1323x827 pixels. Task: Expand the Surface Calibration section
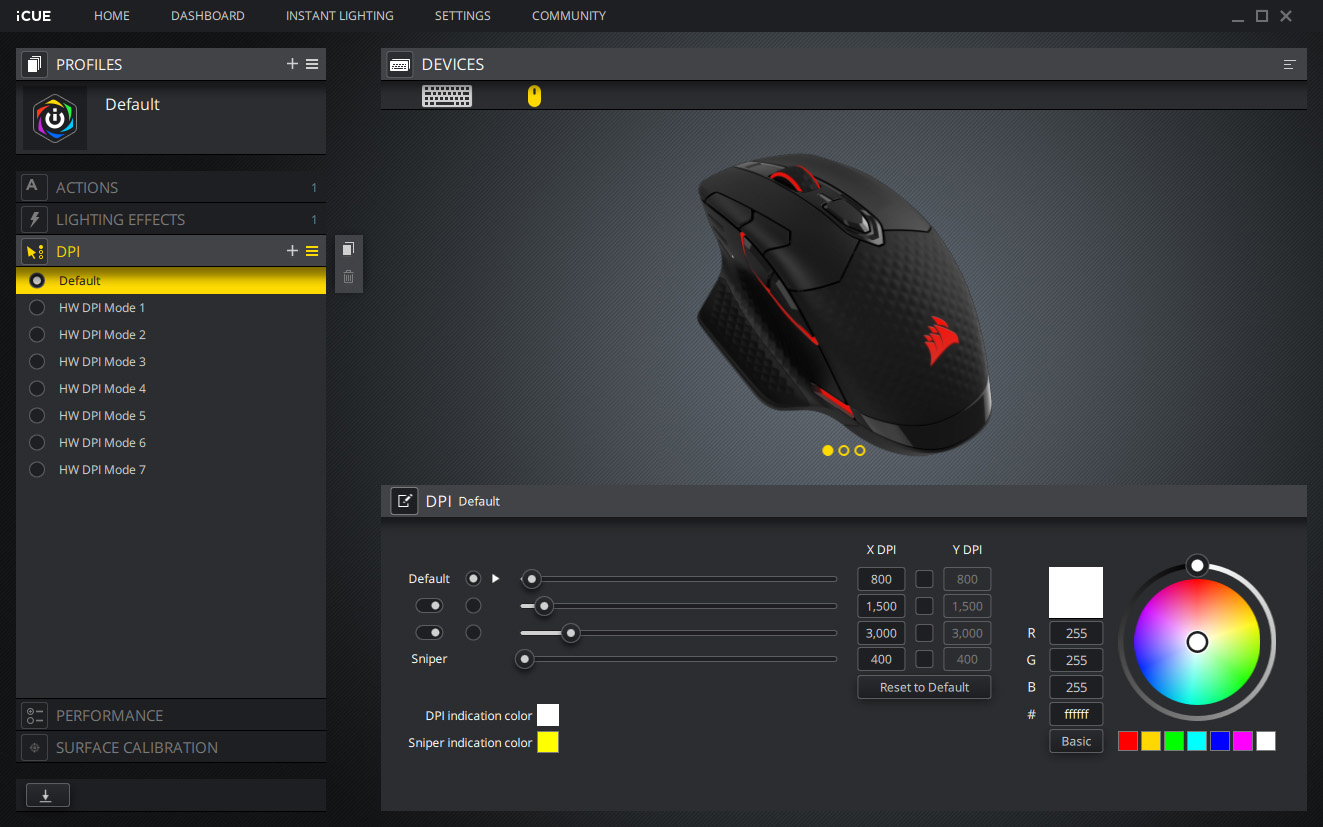(171, 747)
